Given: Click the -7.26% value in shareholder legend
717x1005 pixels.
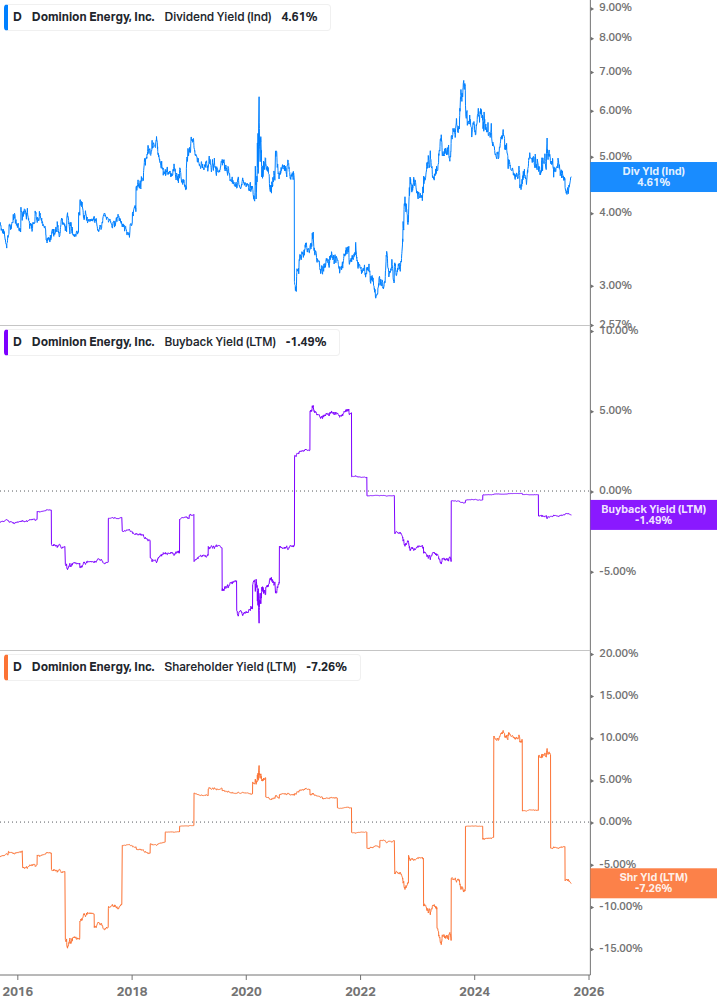Looking at the screenshot, I should 326,667.
